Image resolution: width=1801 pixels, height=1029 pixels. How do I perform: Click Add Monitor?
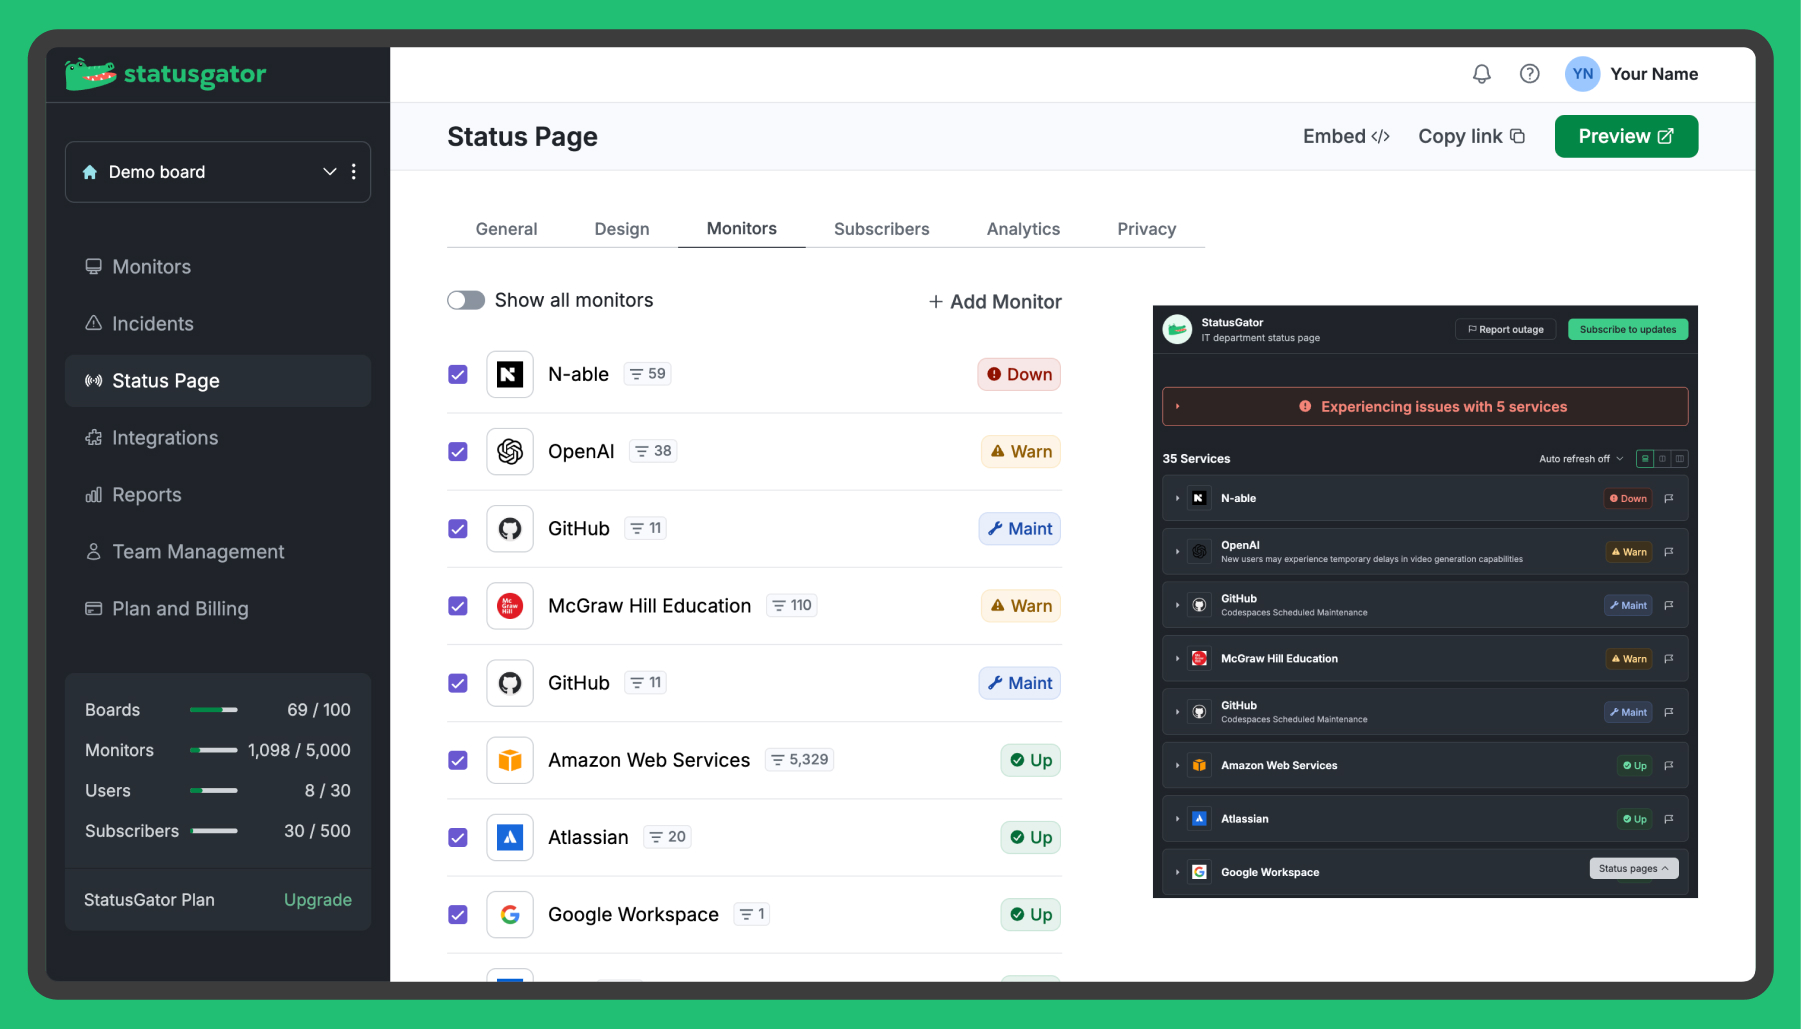click(x=995, y=301)
